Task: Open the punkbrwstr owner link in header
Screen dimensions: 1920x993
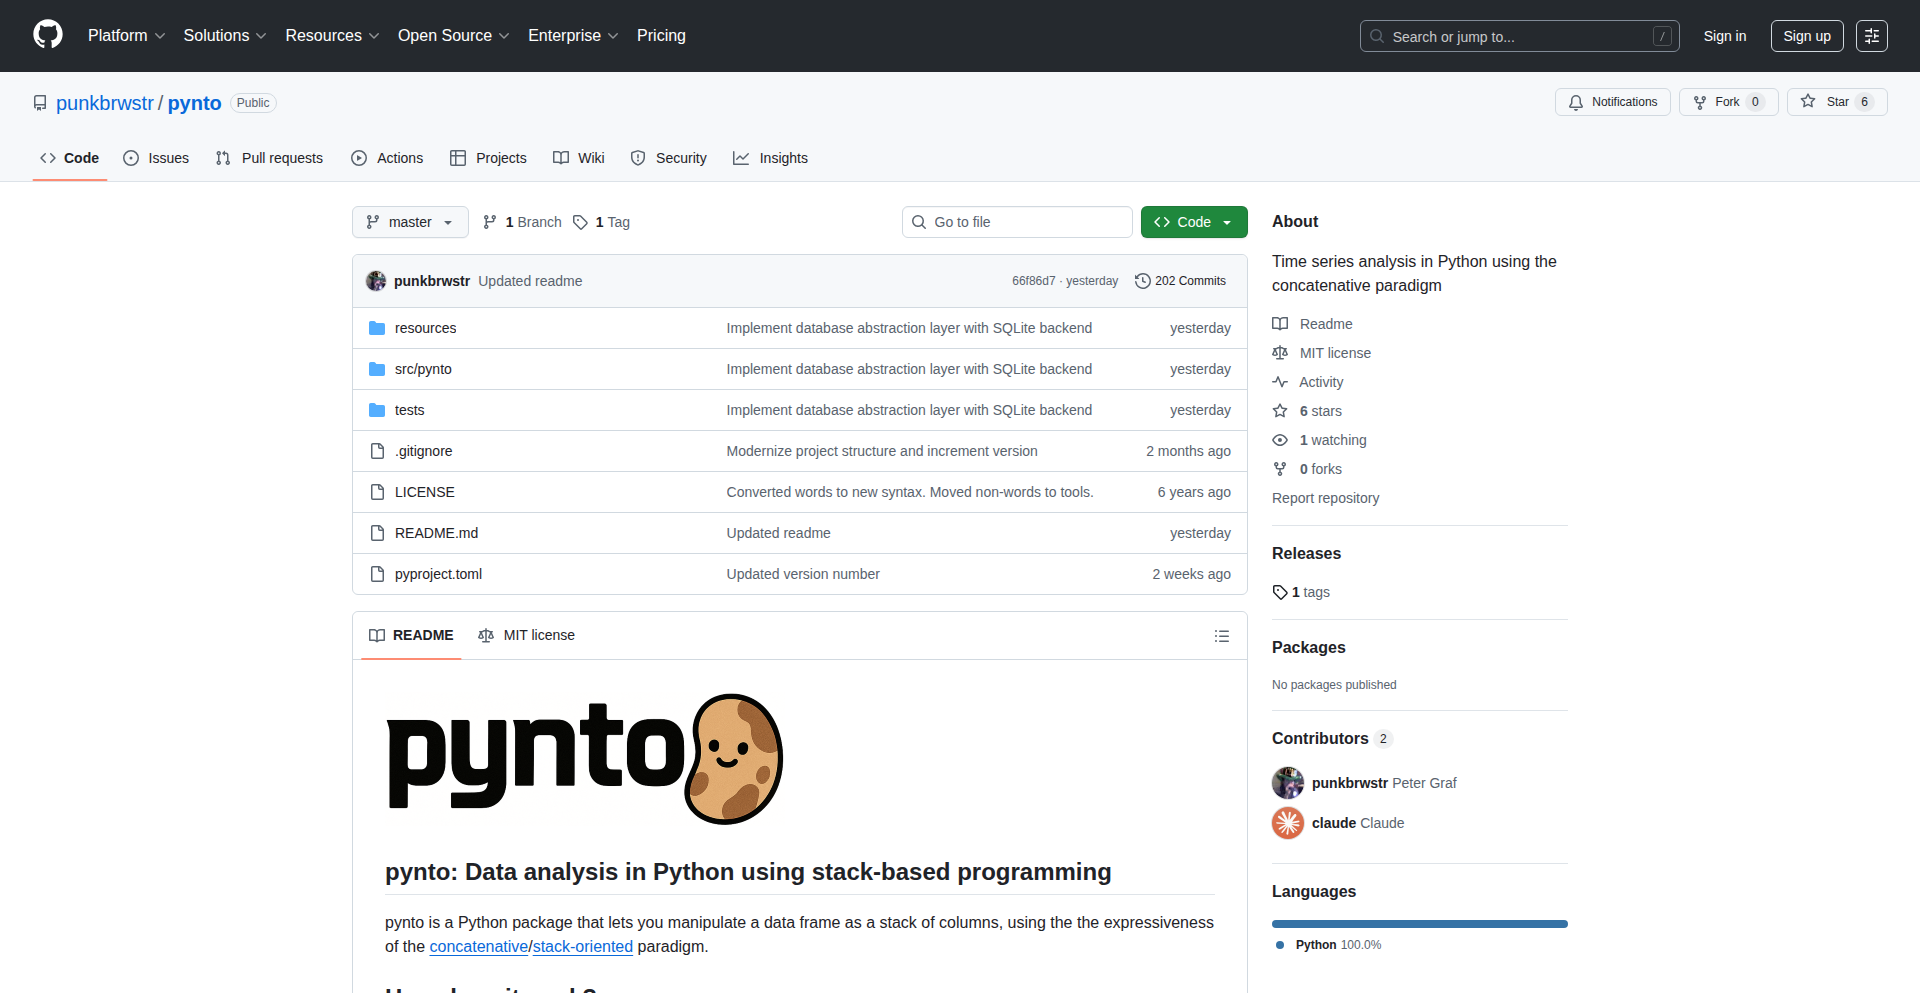Action: click(x=105, y=103)
